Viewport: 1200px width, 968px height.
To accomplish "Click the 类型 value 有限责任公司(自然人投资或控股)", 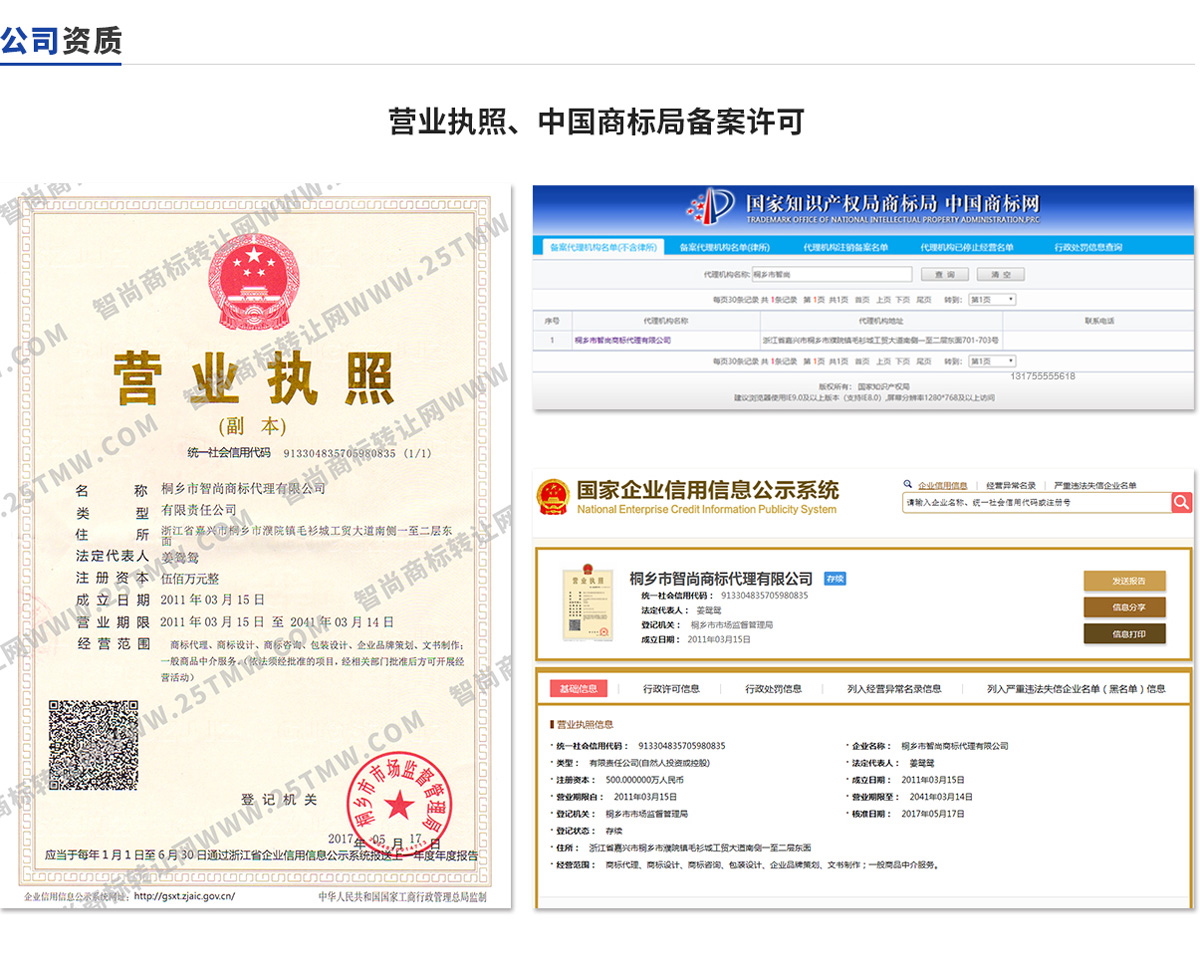I will tap(651, 763).
